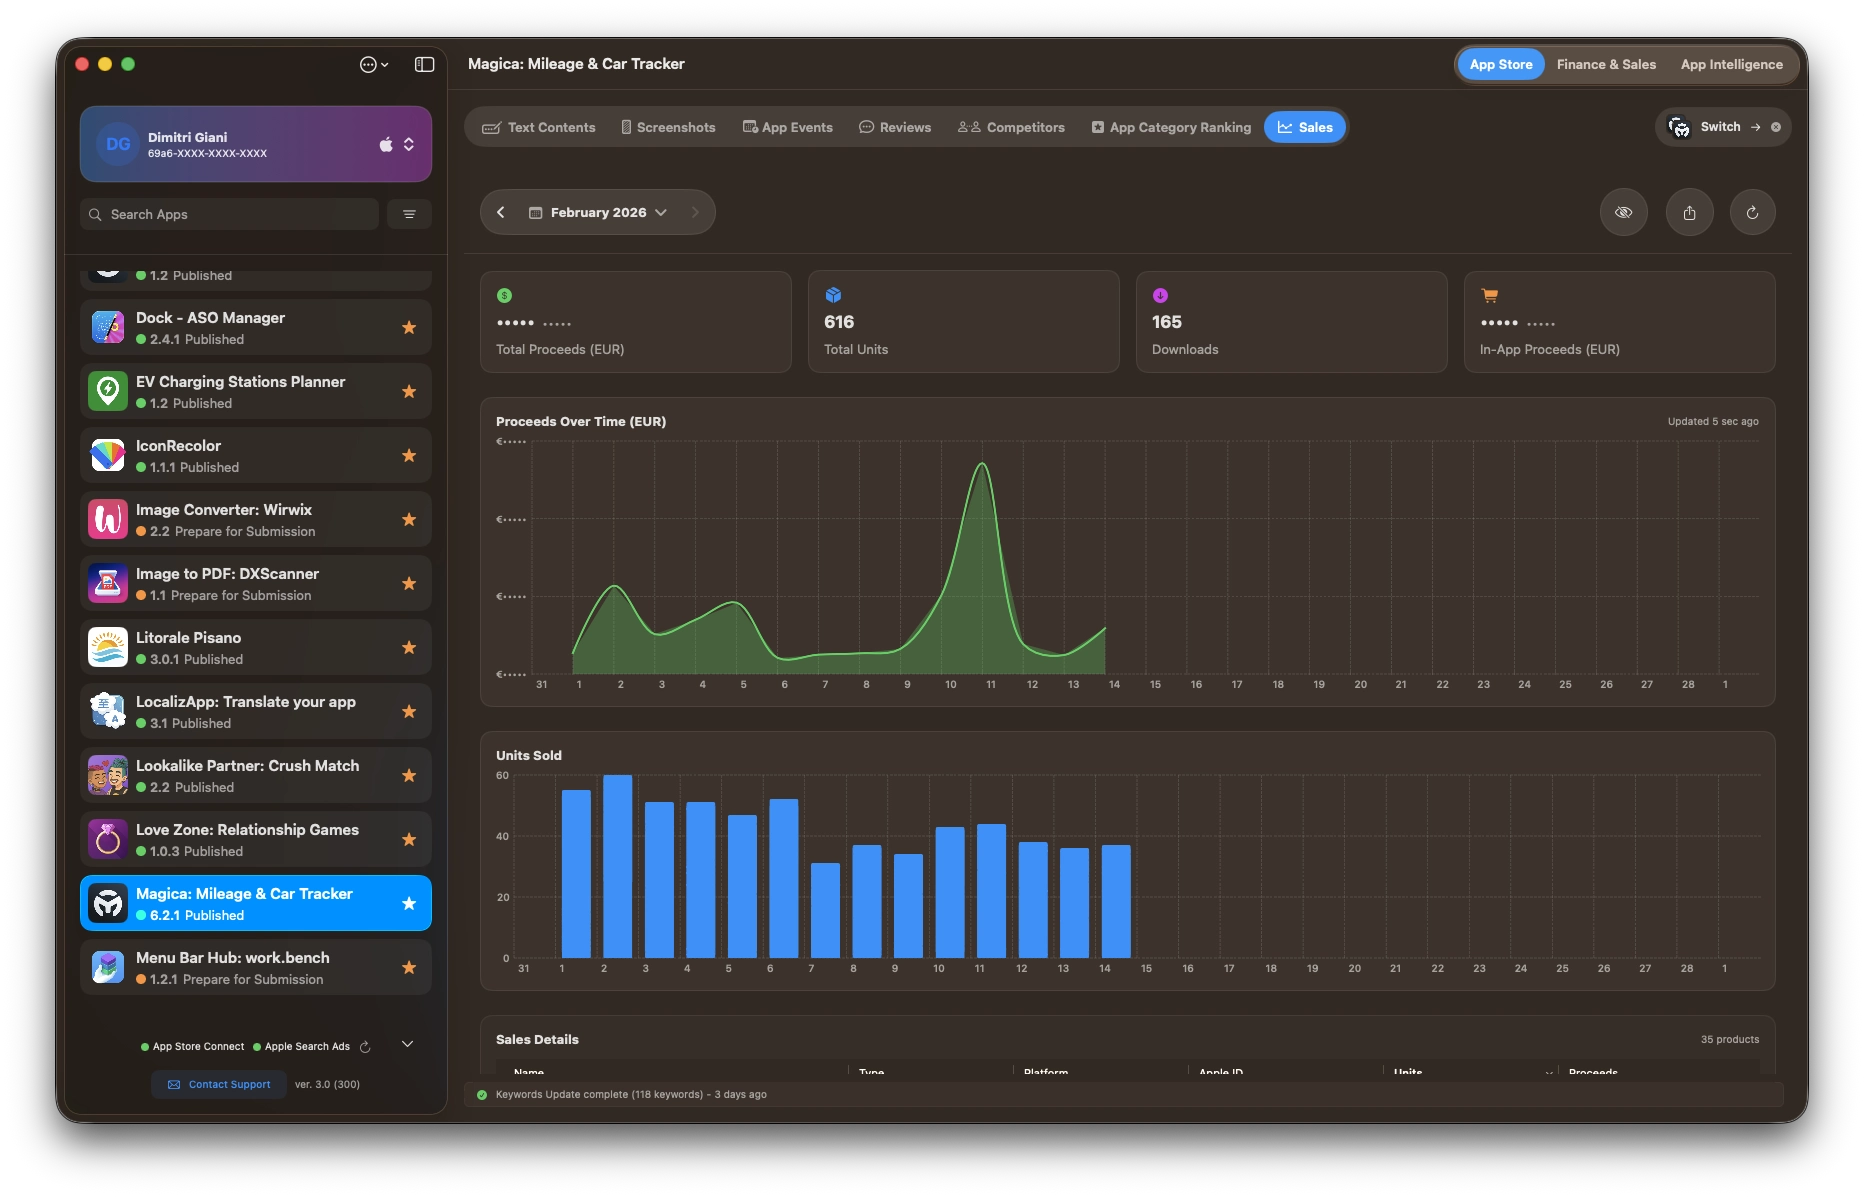
Task: Toggle favorite star on Magica: Mileage & Car Tracker
Action: coord(409,904)
